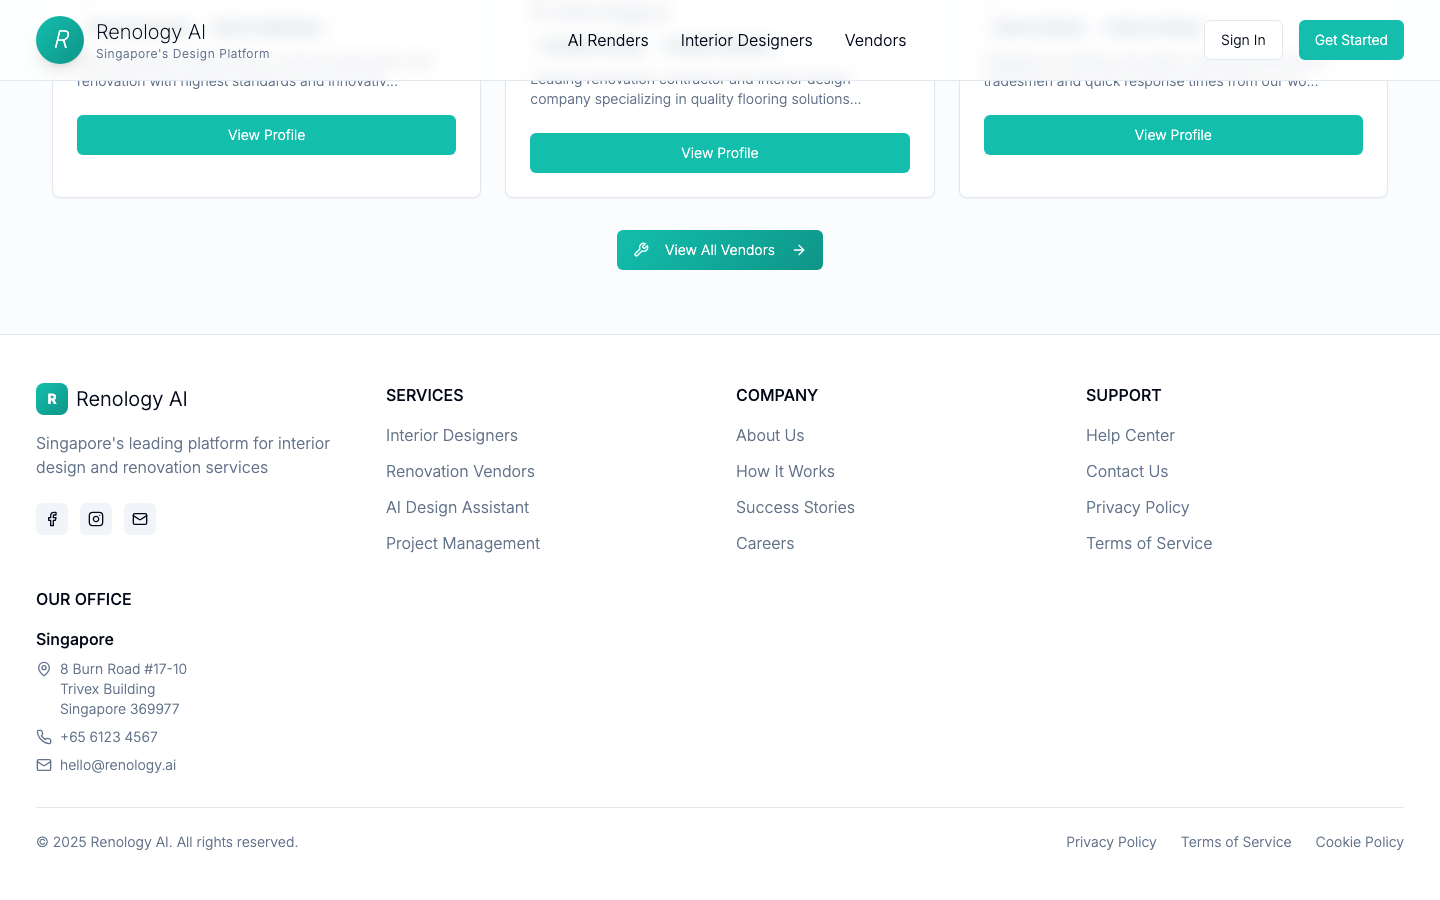Open Terms of Service link in bottom bar
1440x900 pixels.
1236,842
